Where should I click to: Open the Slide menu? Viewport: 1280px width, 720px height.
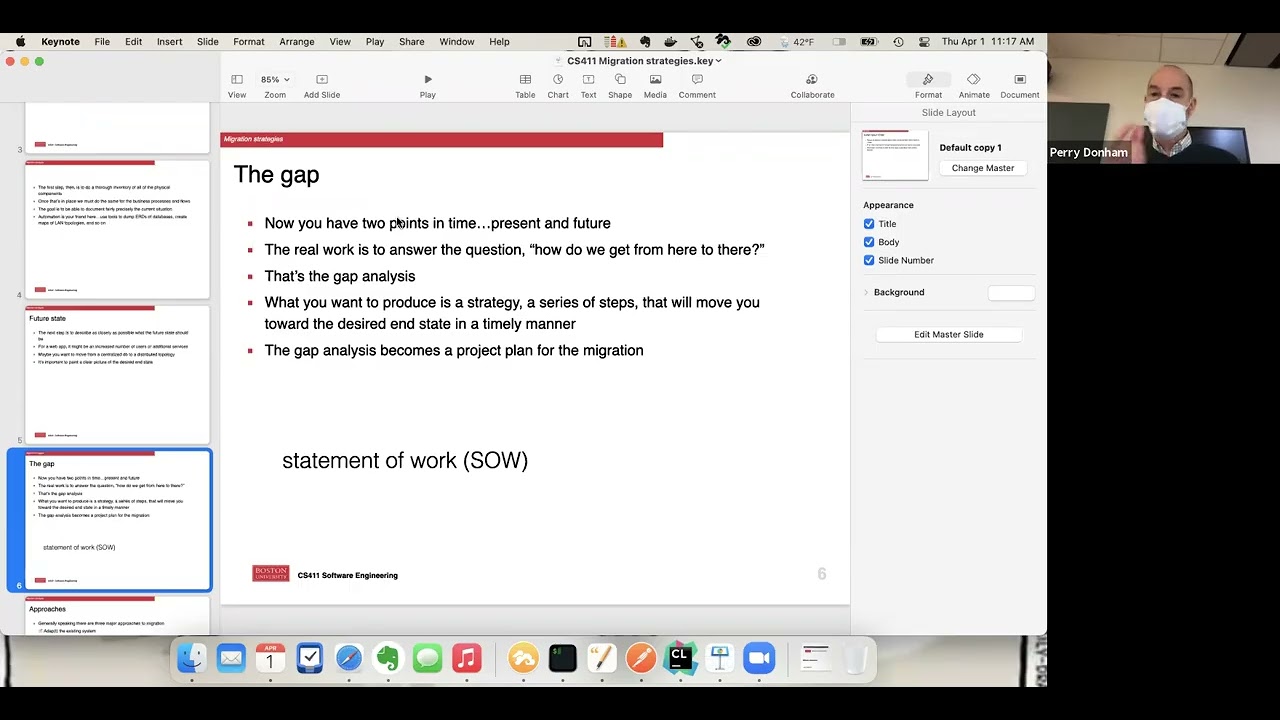[208, 42]
